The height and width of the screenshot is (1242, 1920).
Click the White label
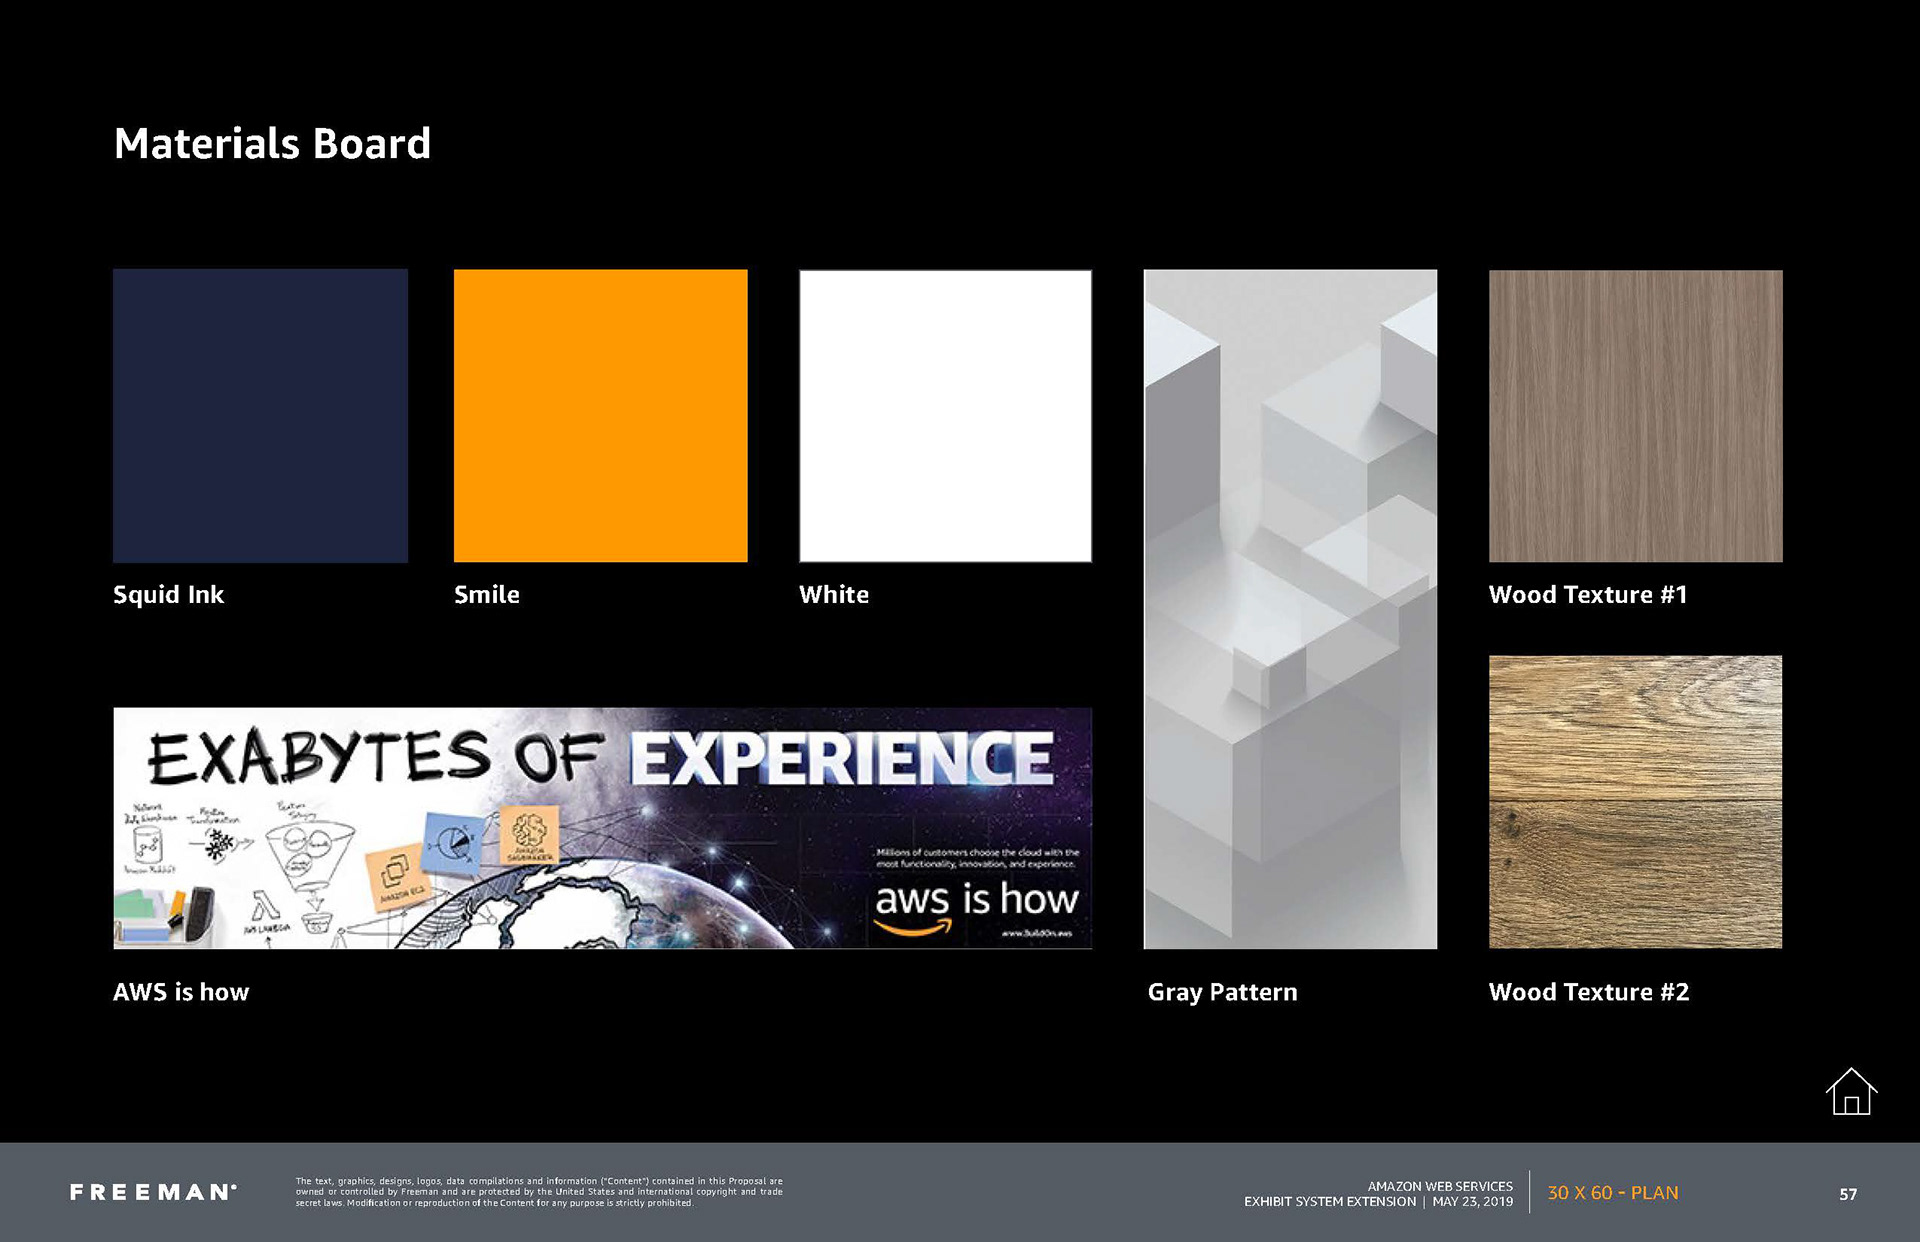coord(834,595)
